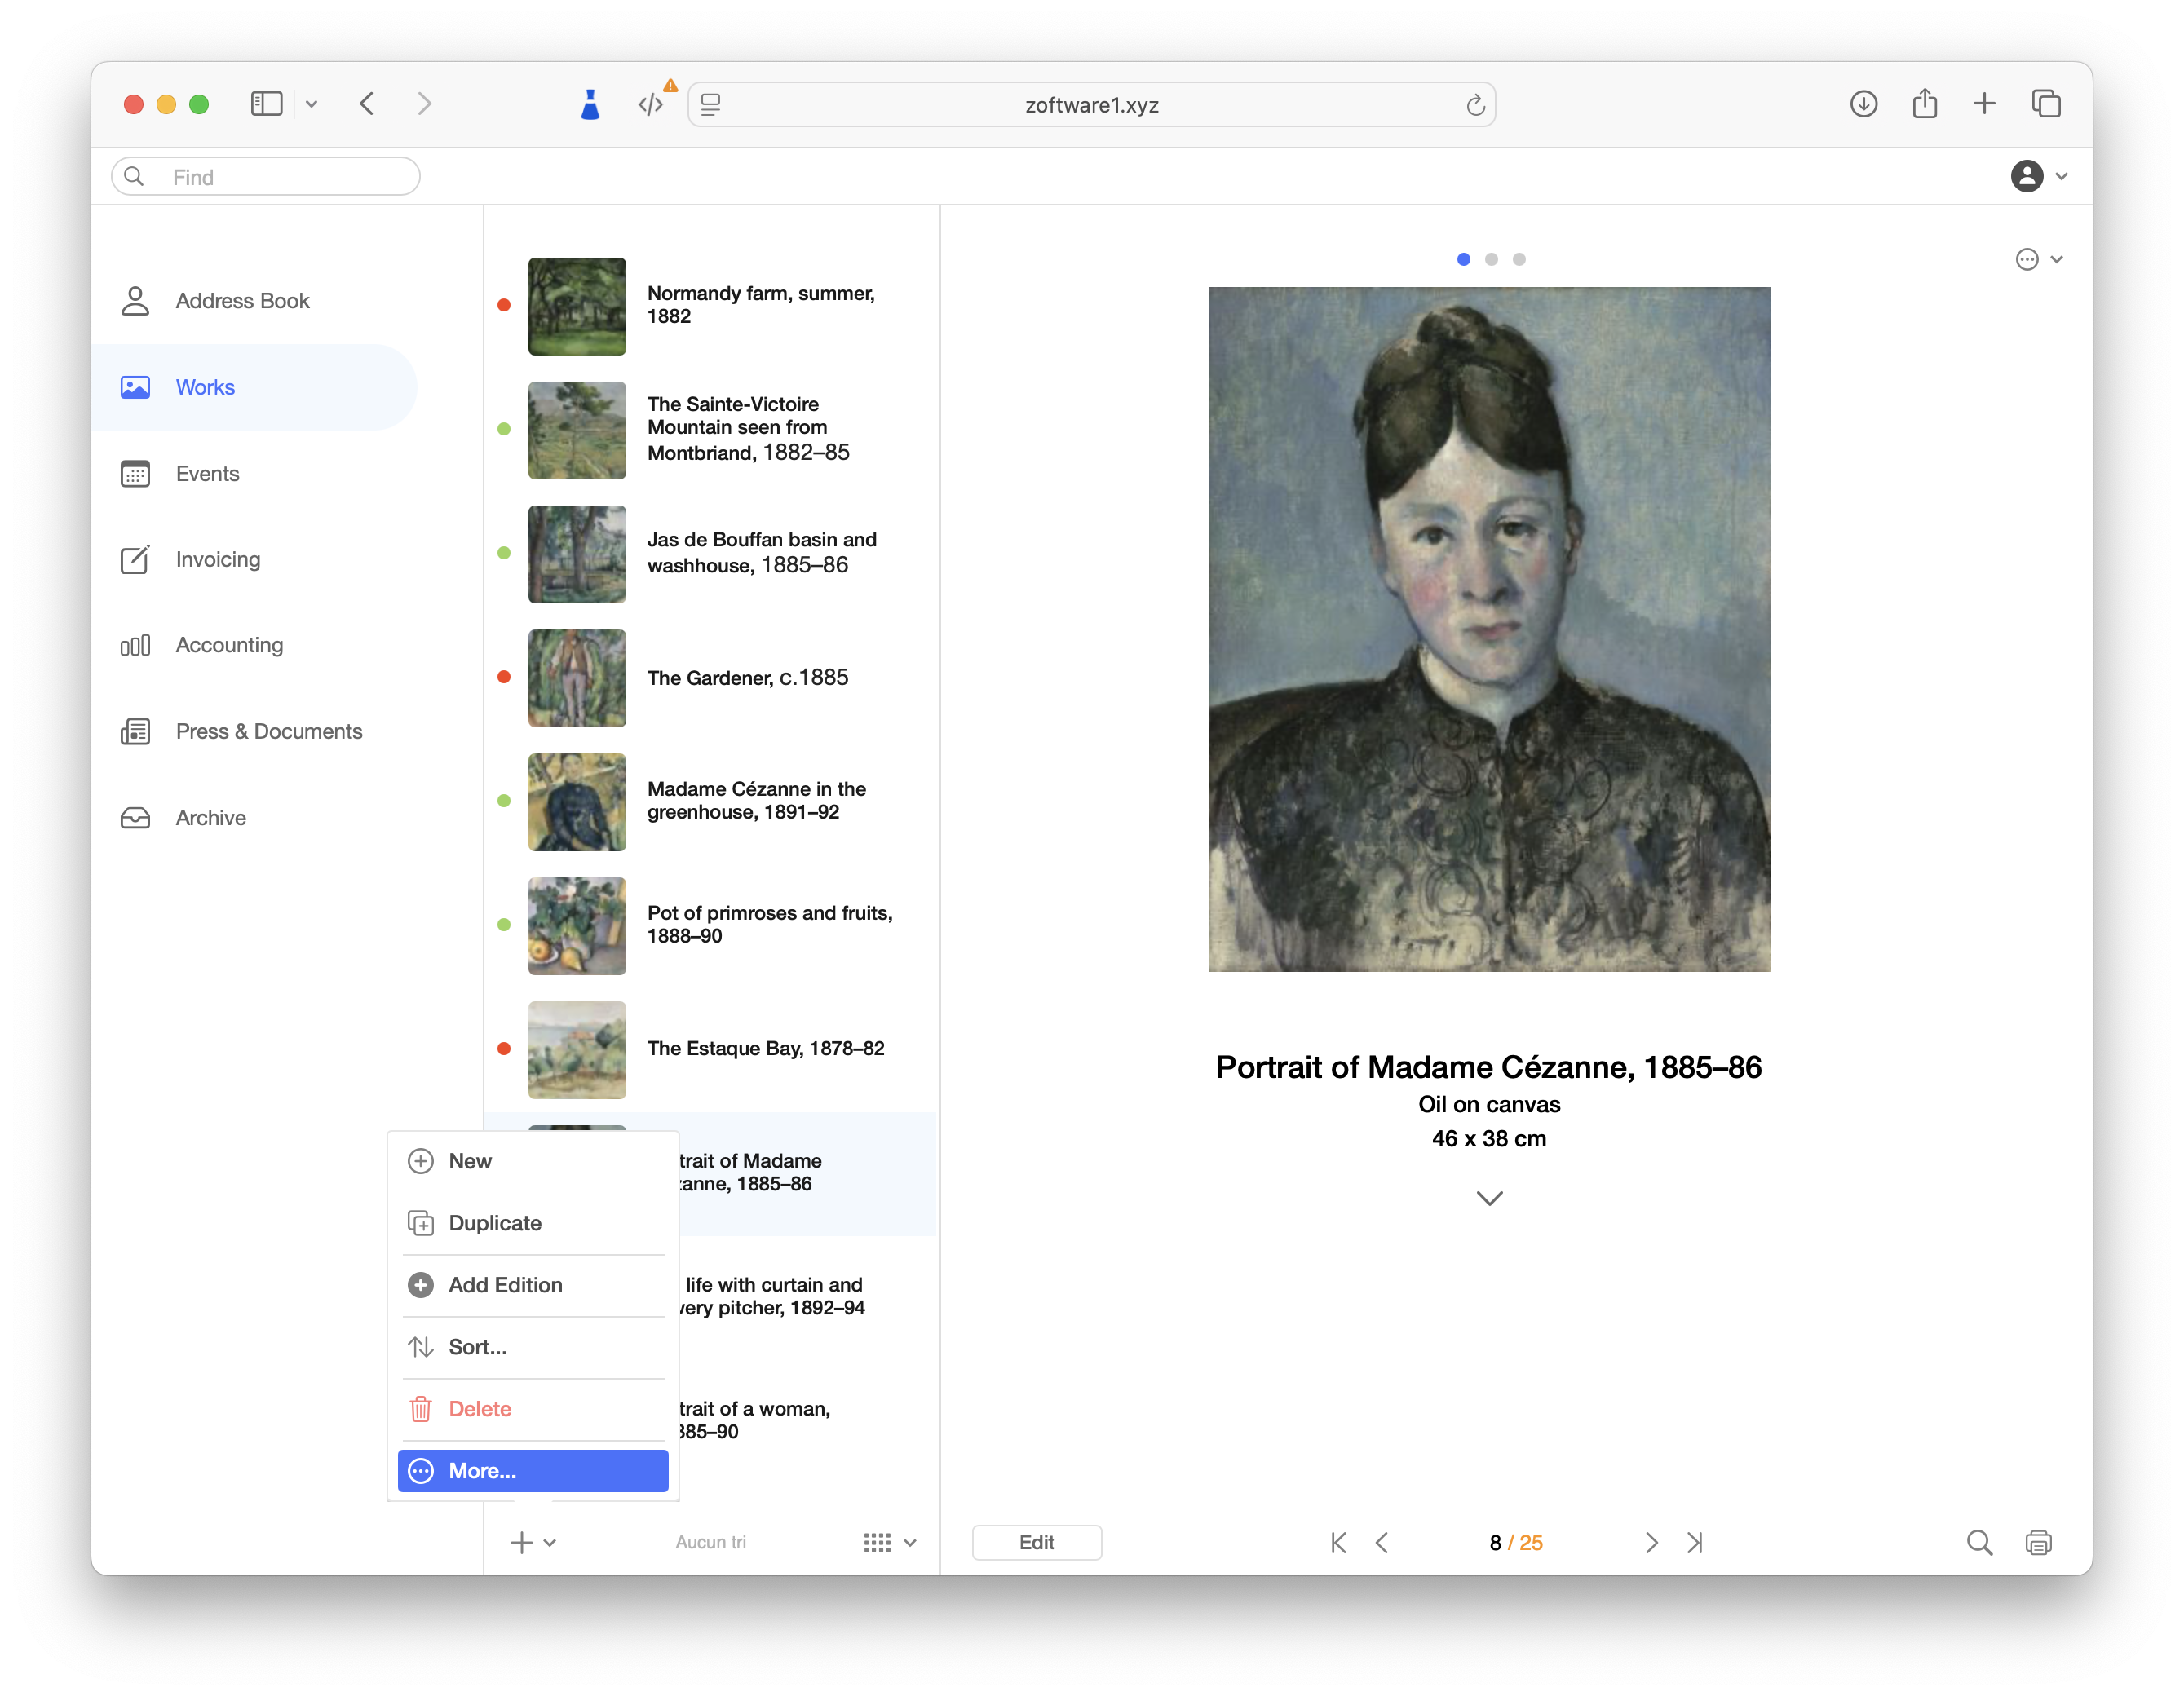Choose Duplicate from the context menu
This screenshot has height=1696, width=2184.
496,1222
